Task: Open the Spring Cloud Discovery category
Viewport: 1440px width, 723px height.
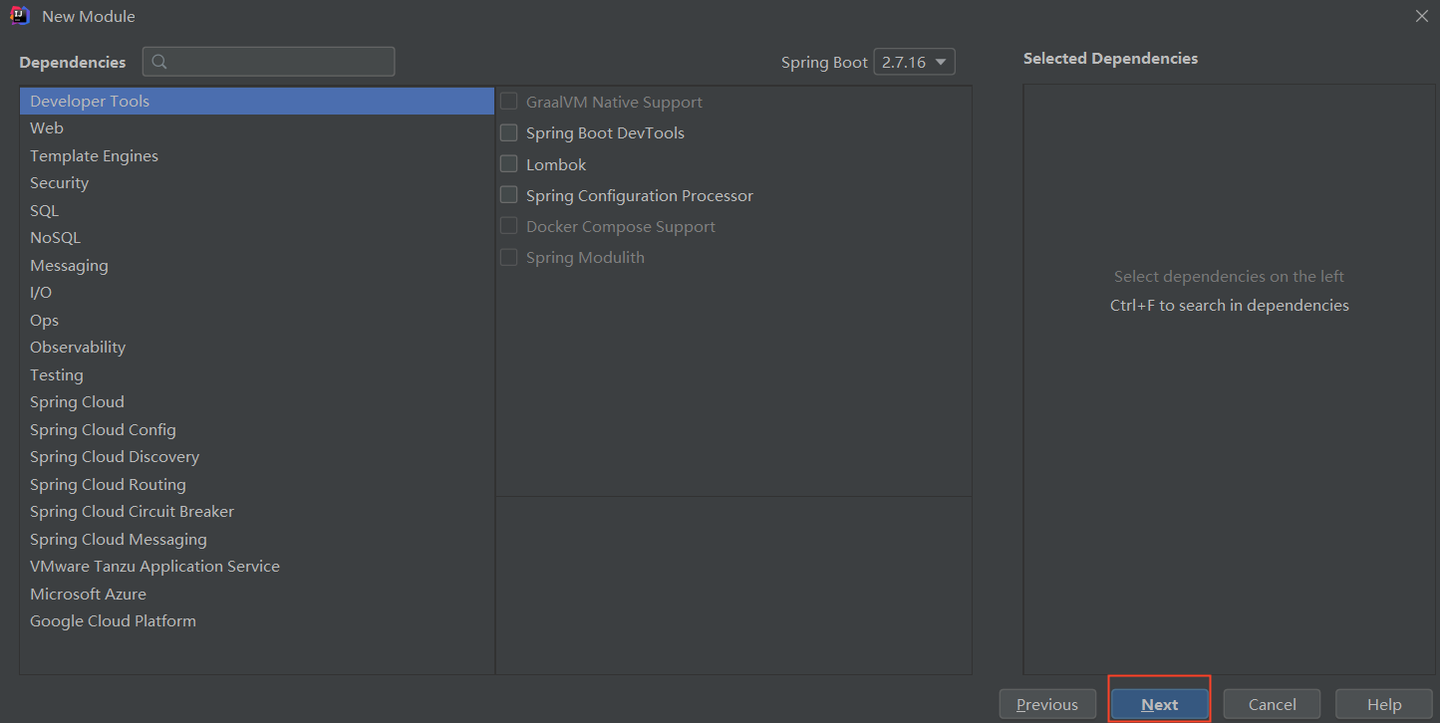Action: click(114, 457)
